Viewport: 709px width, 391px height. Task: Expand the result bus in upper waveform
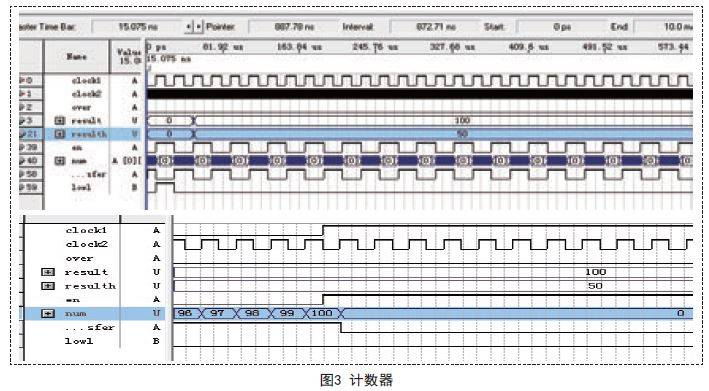pos(60,121)
